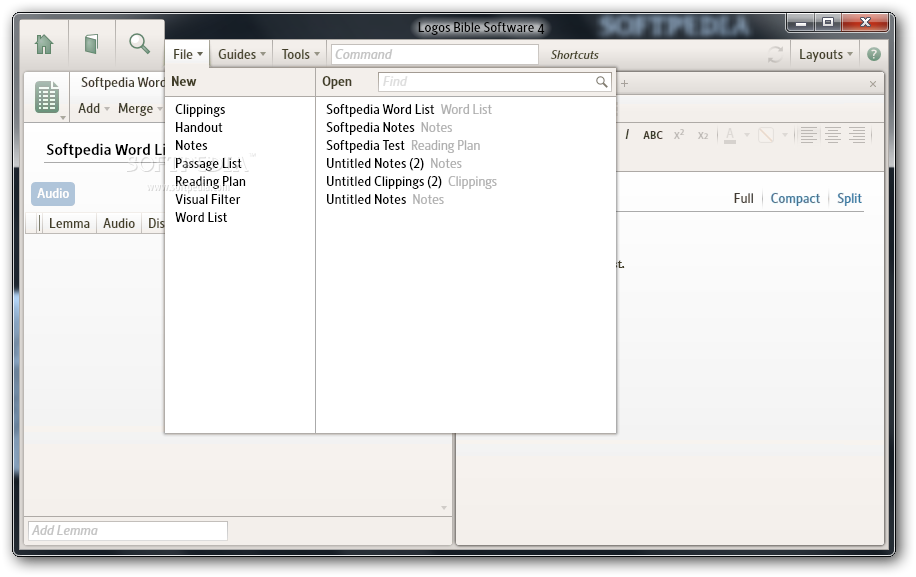Expand the Merge dropdown
The height and width of the screenshot is (577, 916).
coord(140,109)
